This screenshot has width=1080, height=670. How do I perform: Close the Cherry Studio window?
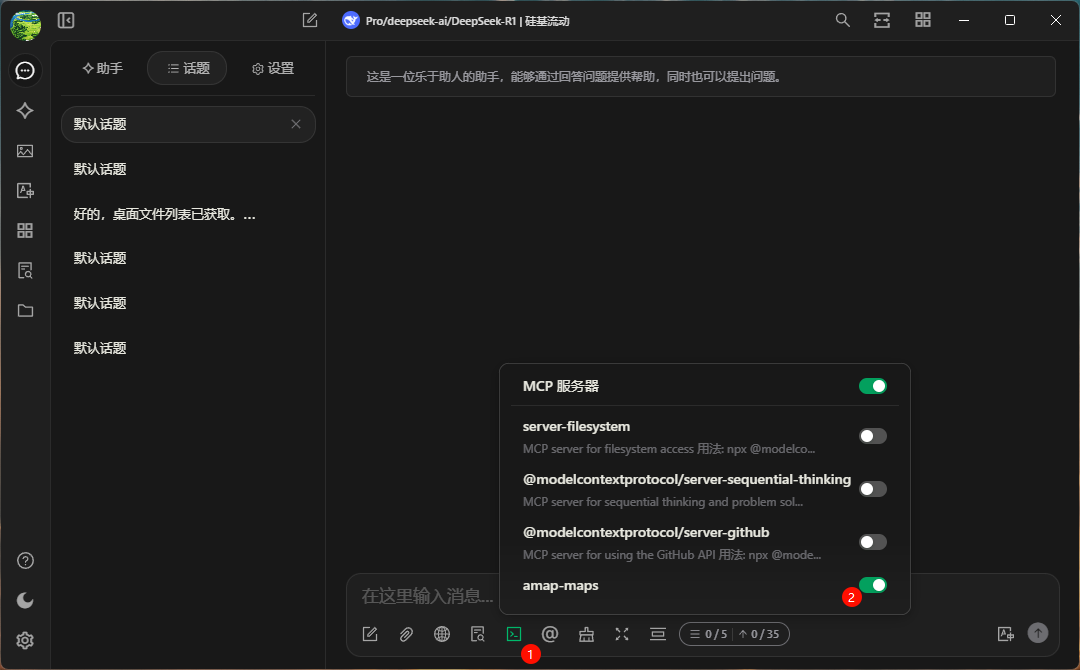click(x=1055, y=20)
